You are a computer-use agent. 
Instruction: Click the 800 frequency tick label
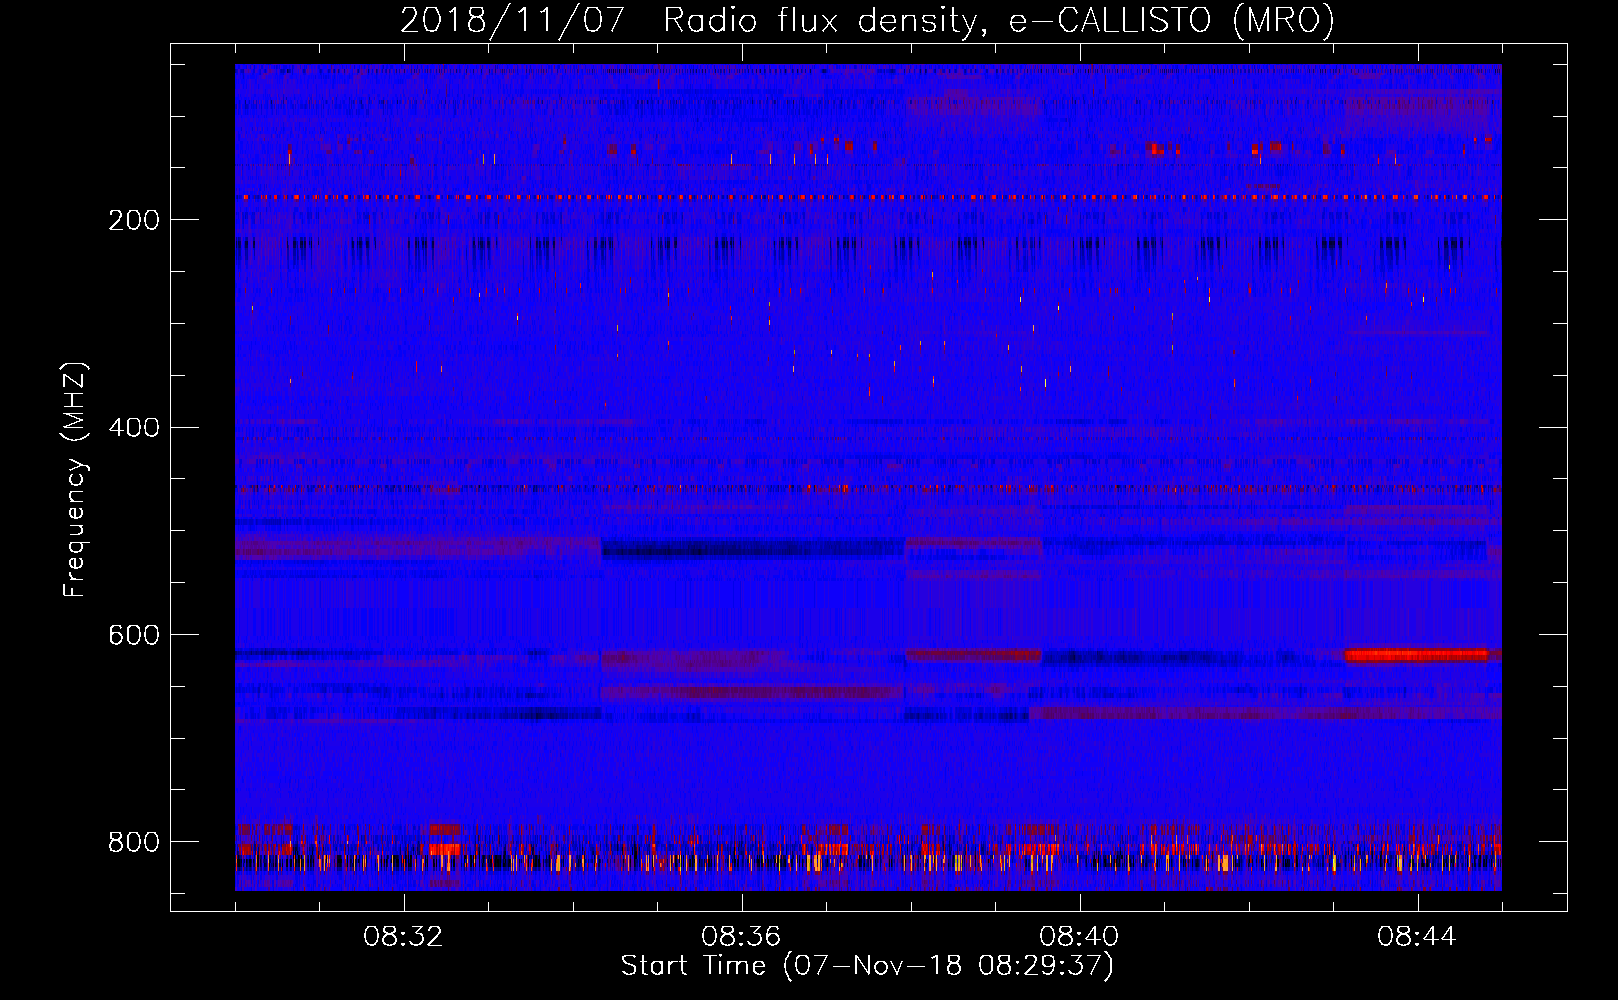coord(134,842)
